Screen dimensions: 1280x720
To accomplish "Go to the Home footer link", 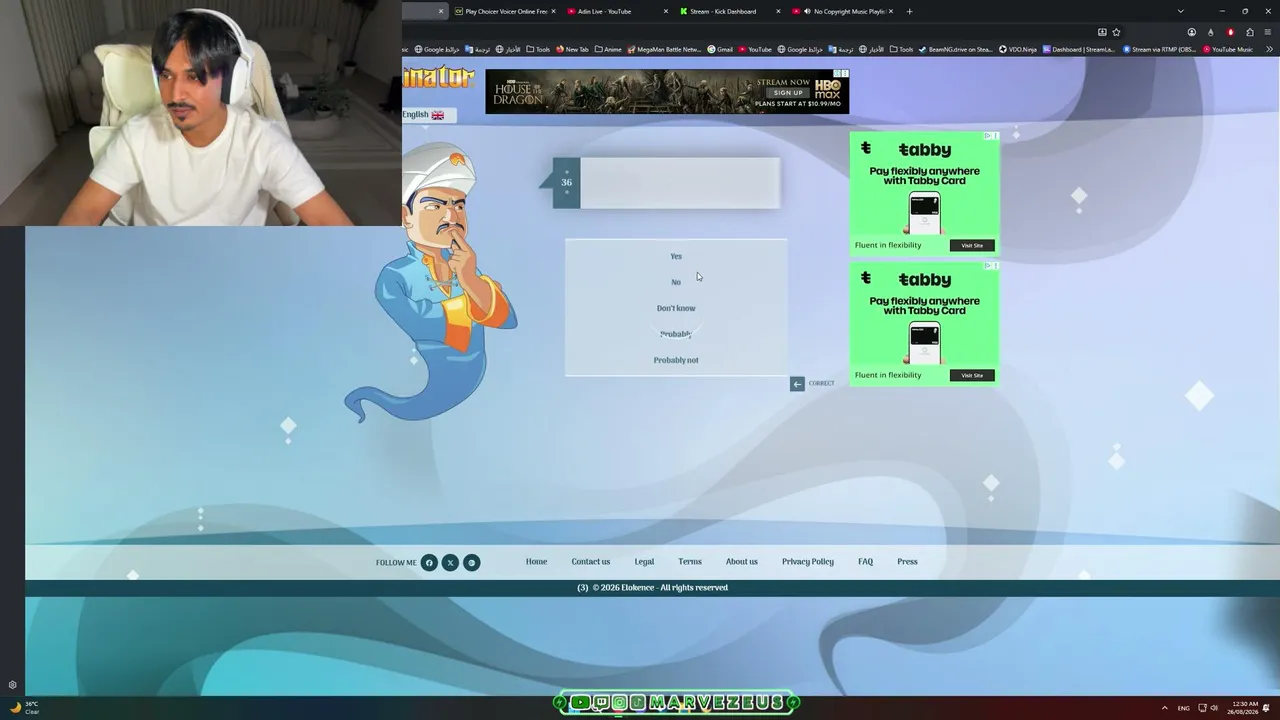I will tap(537, 562).
